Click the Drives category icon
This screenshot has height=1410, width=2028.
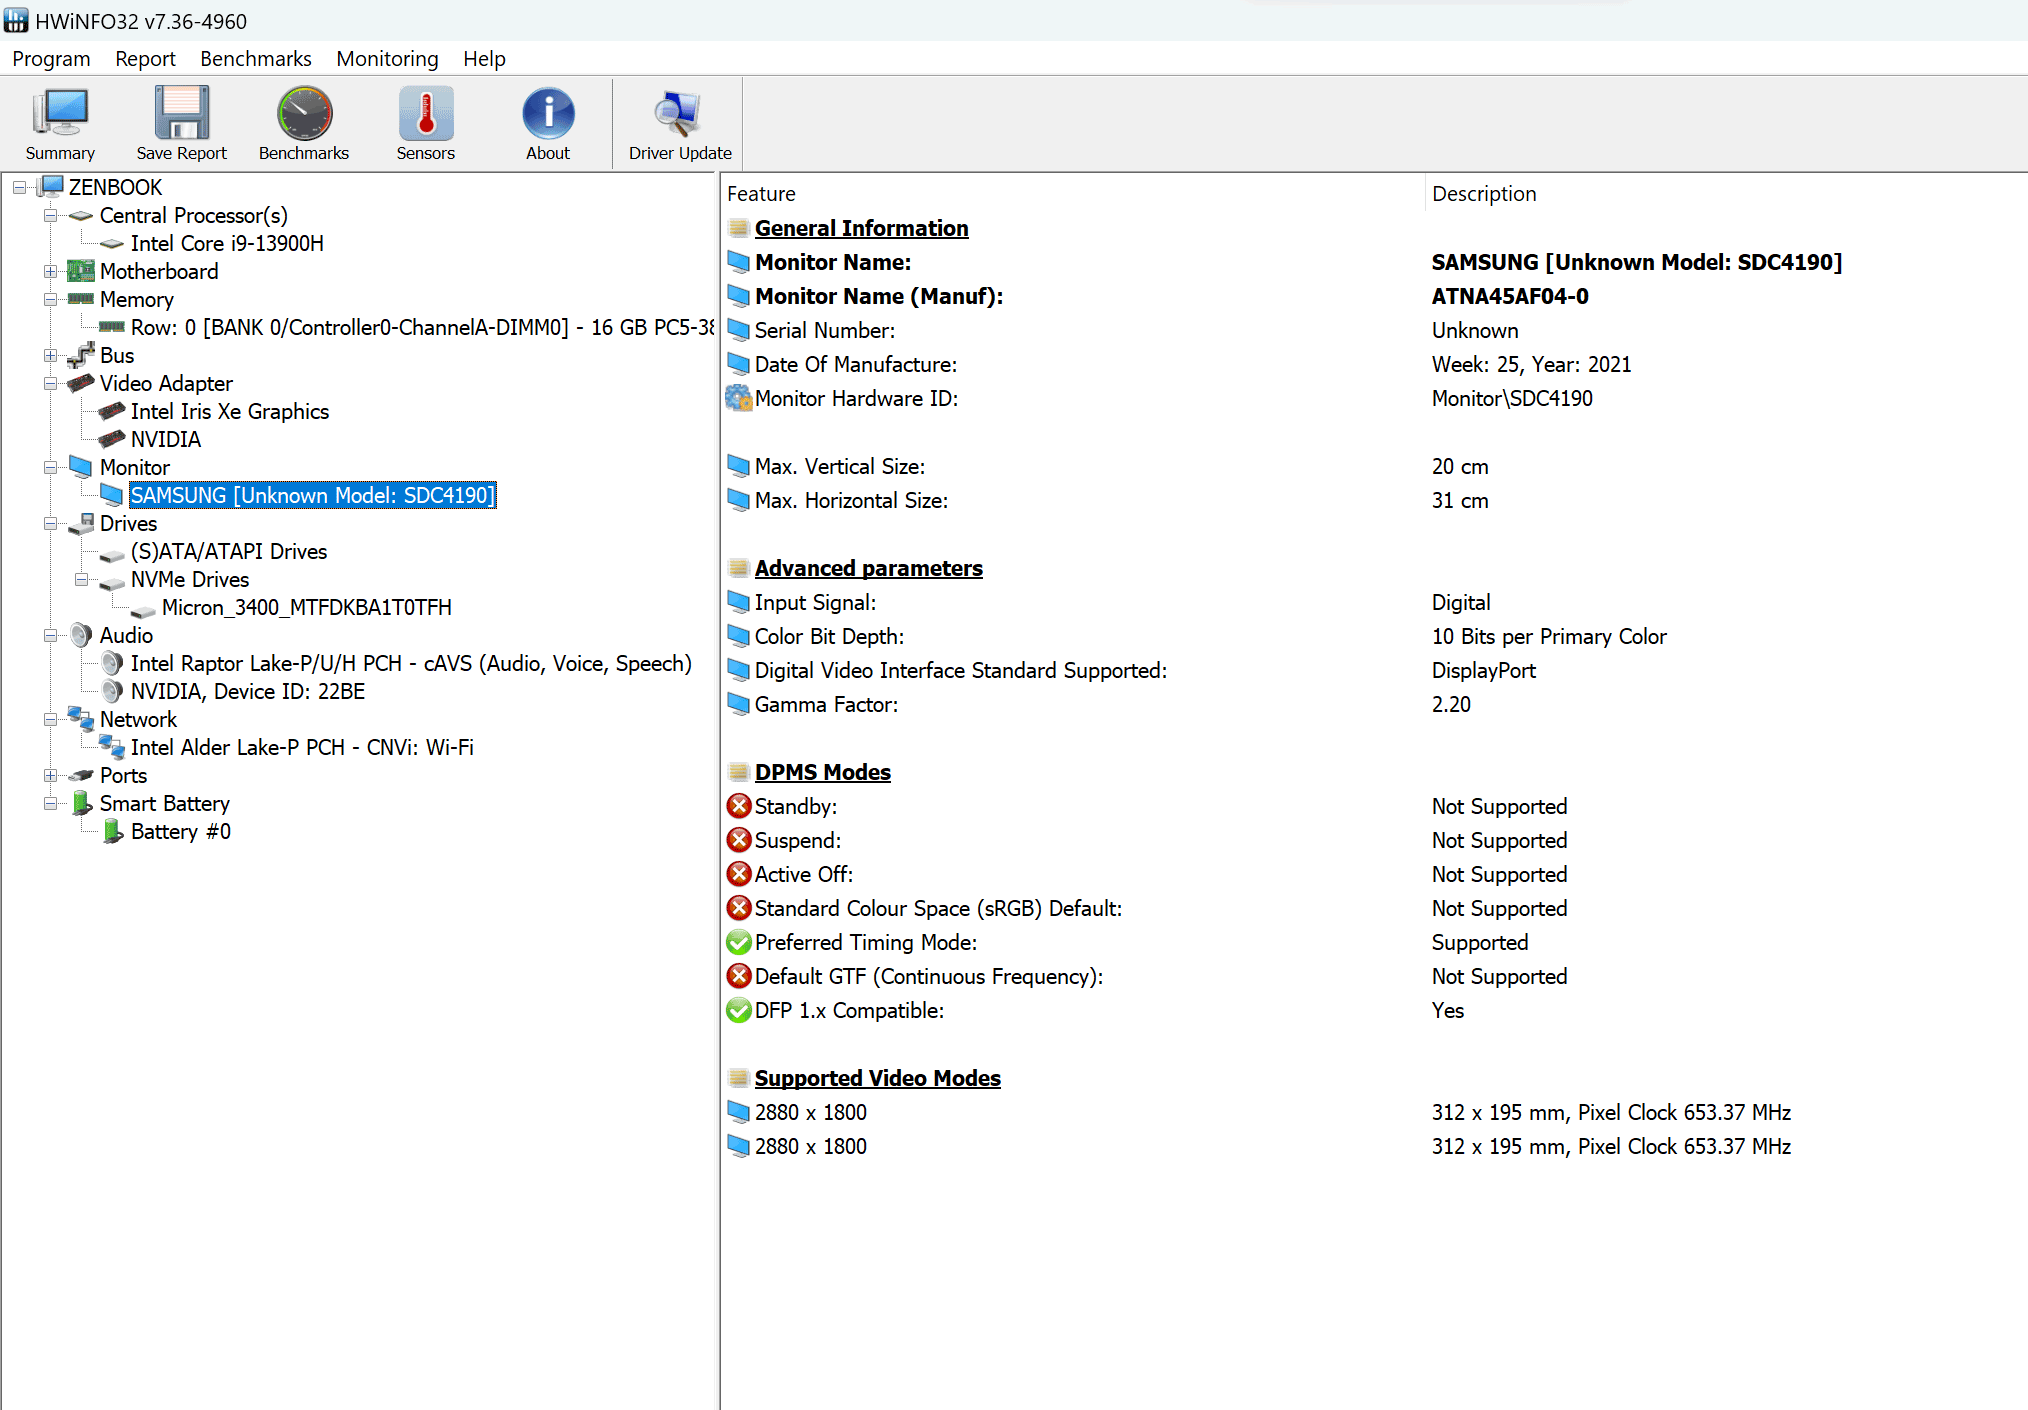(80, 523)
